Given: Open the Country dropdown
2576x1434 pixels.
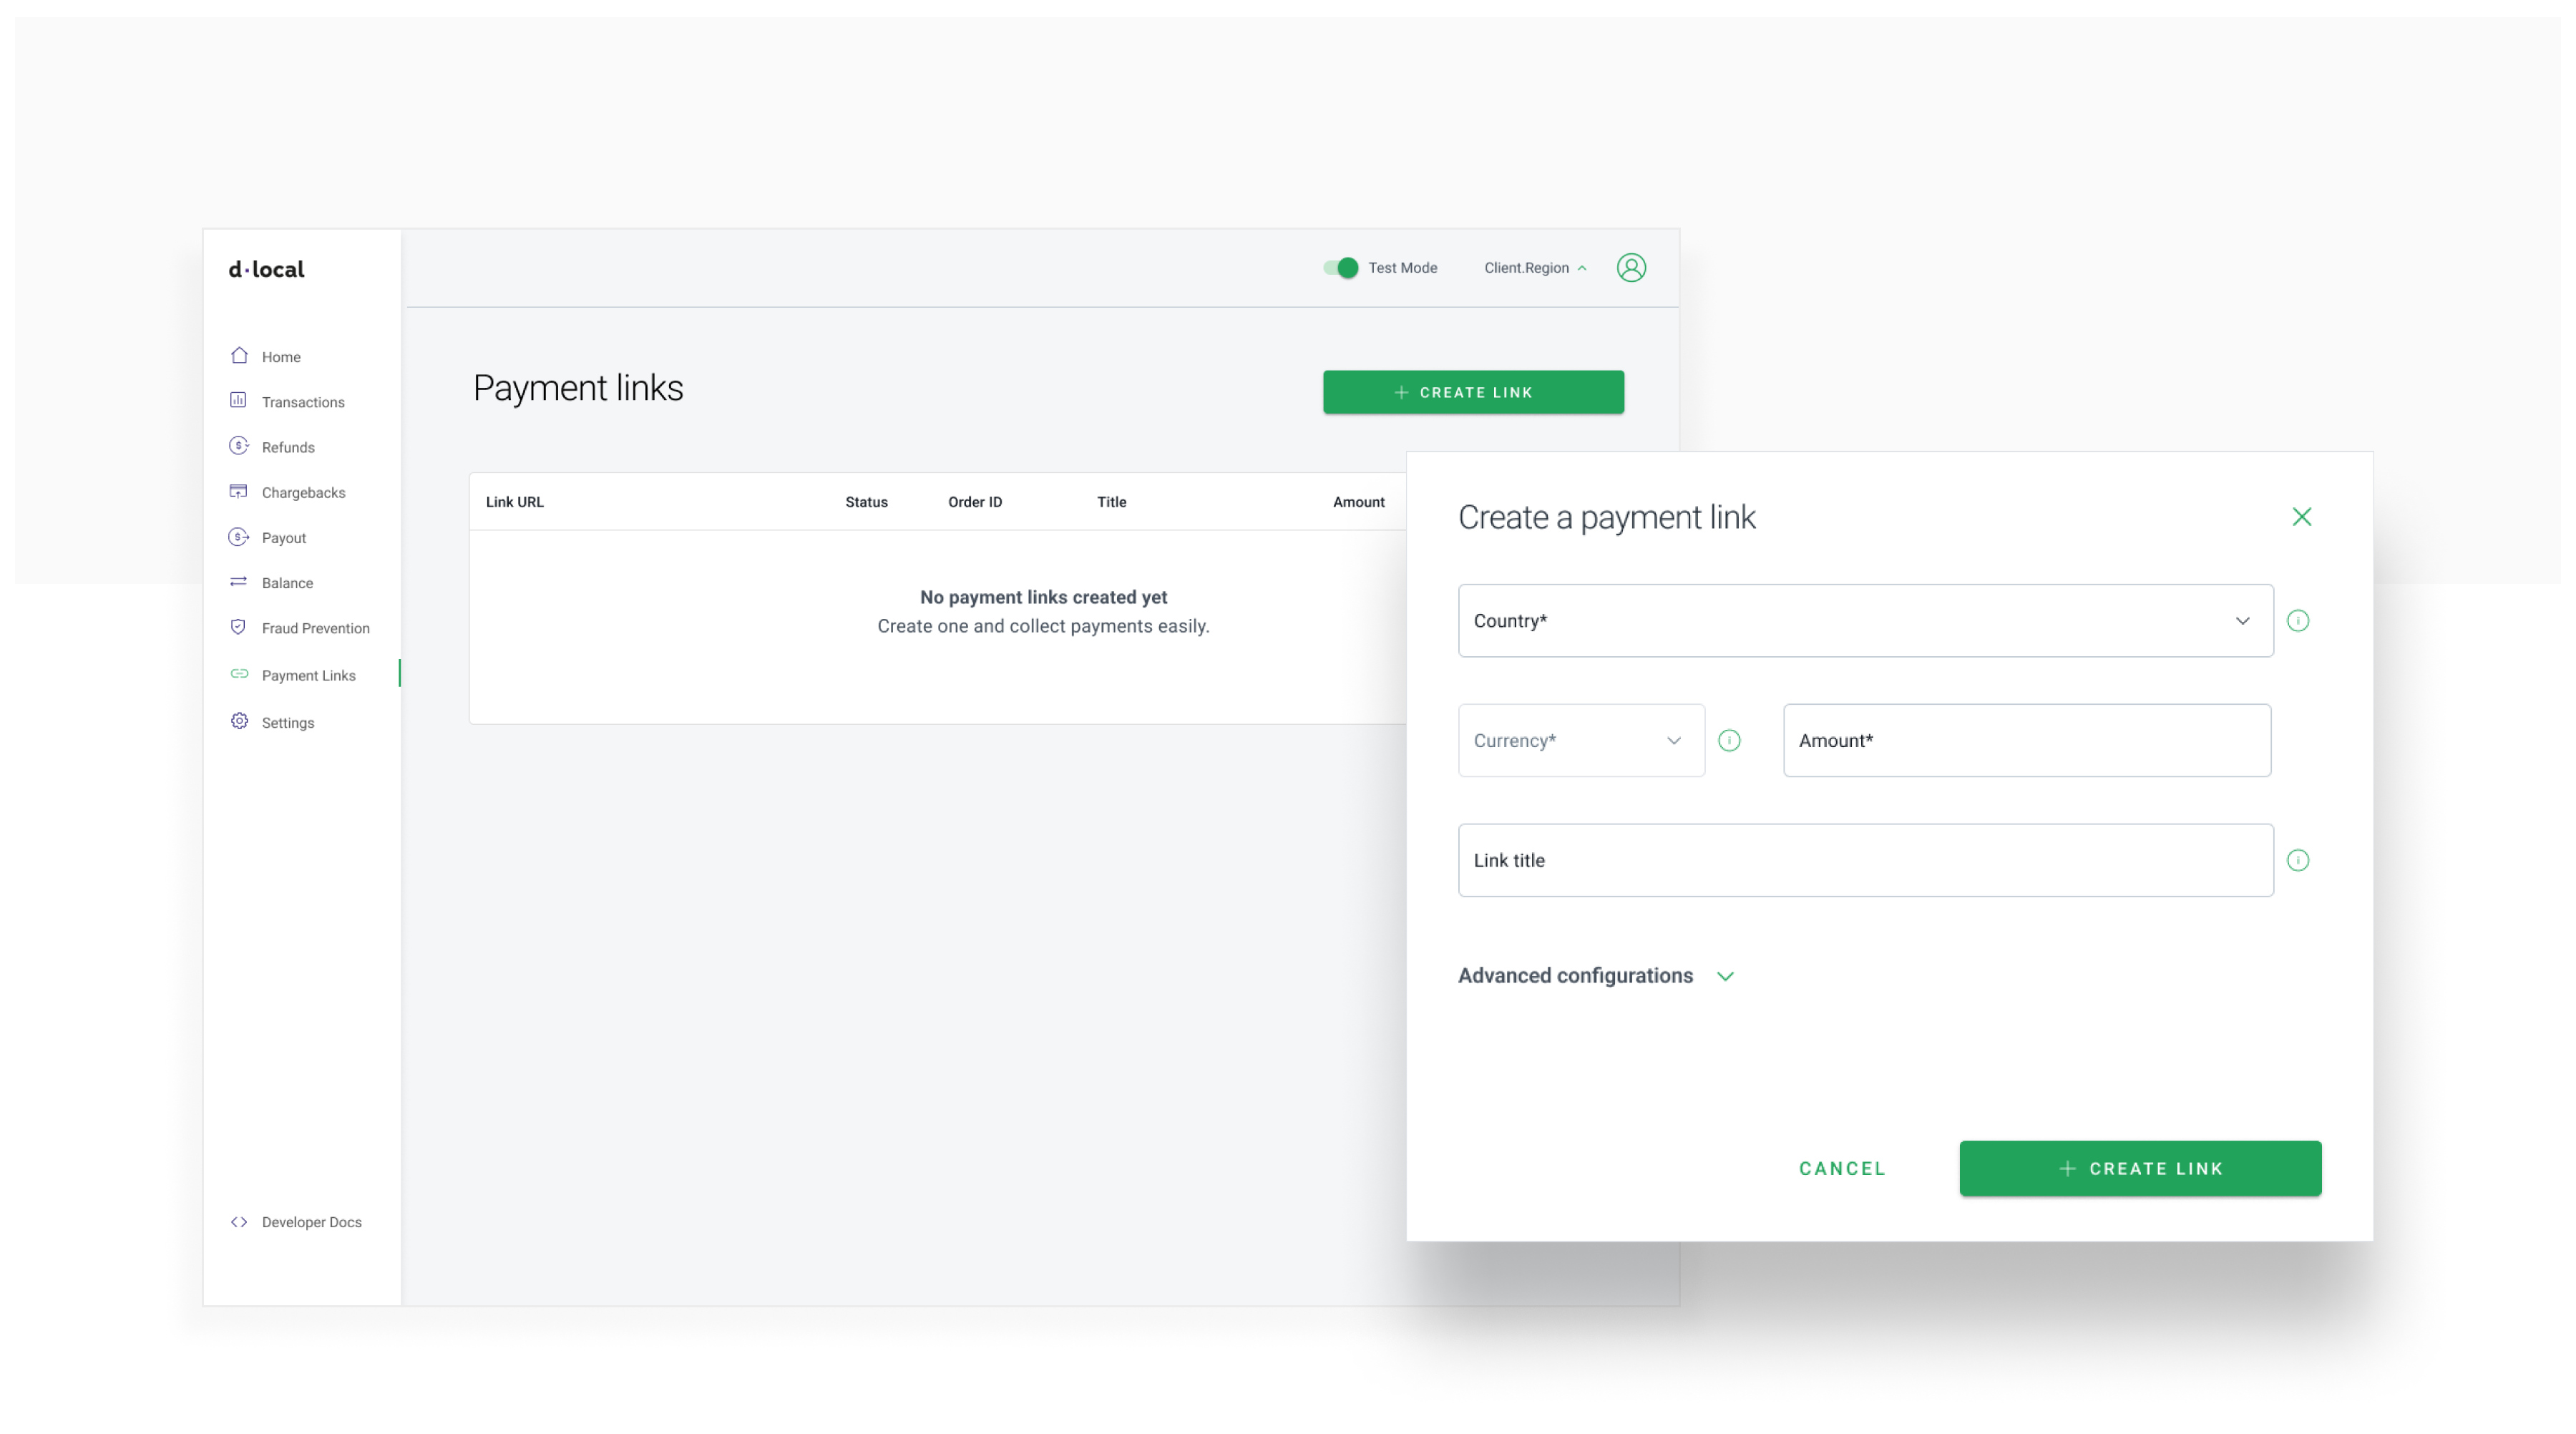Looking at the screenshot, I should pyautogui.click(x=1865, y=621).
